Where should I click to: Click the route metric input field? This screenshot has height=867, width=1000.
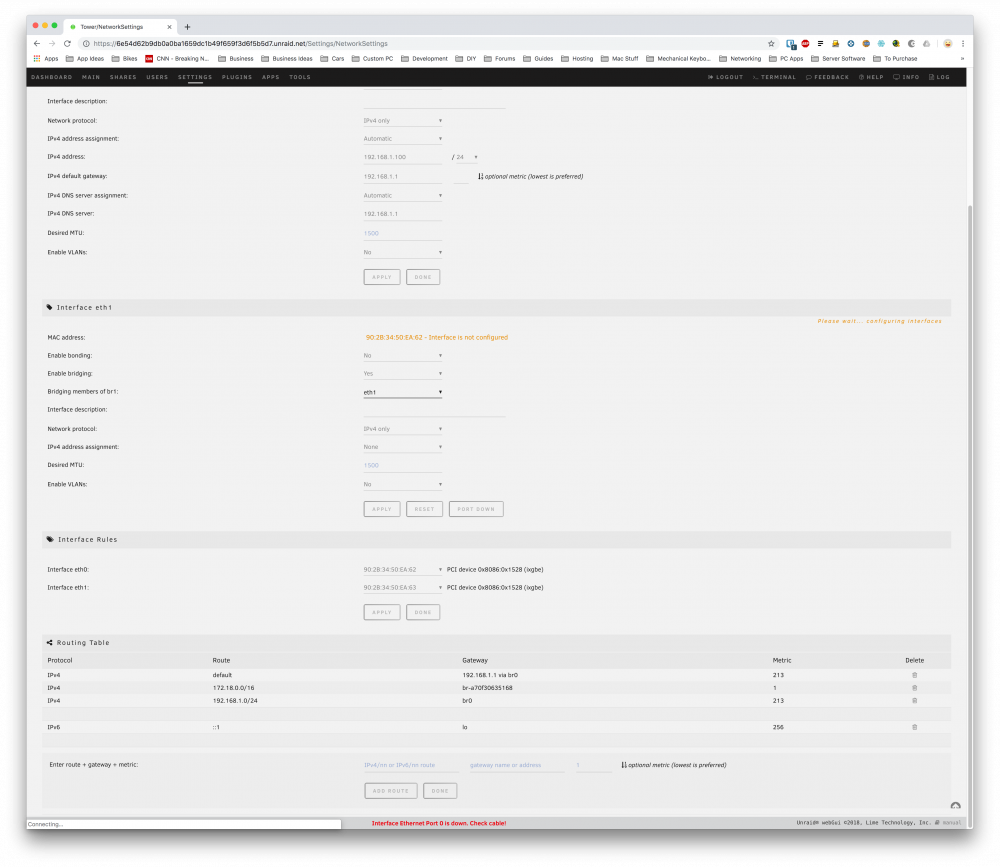[x=593, y=765]
